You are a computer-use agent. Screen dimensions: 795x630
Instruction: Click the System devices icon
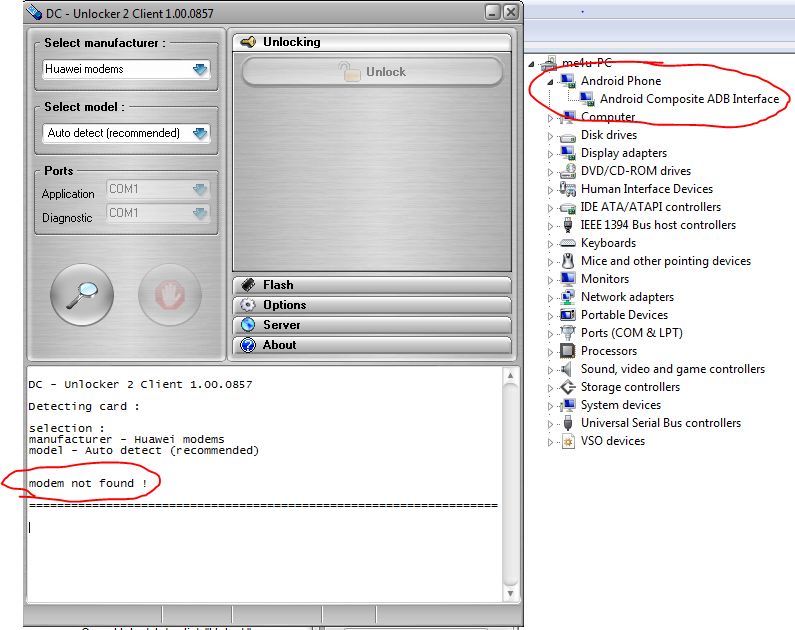pos(568,405)
